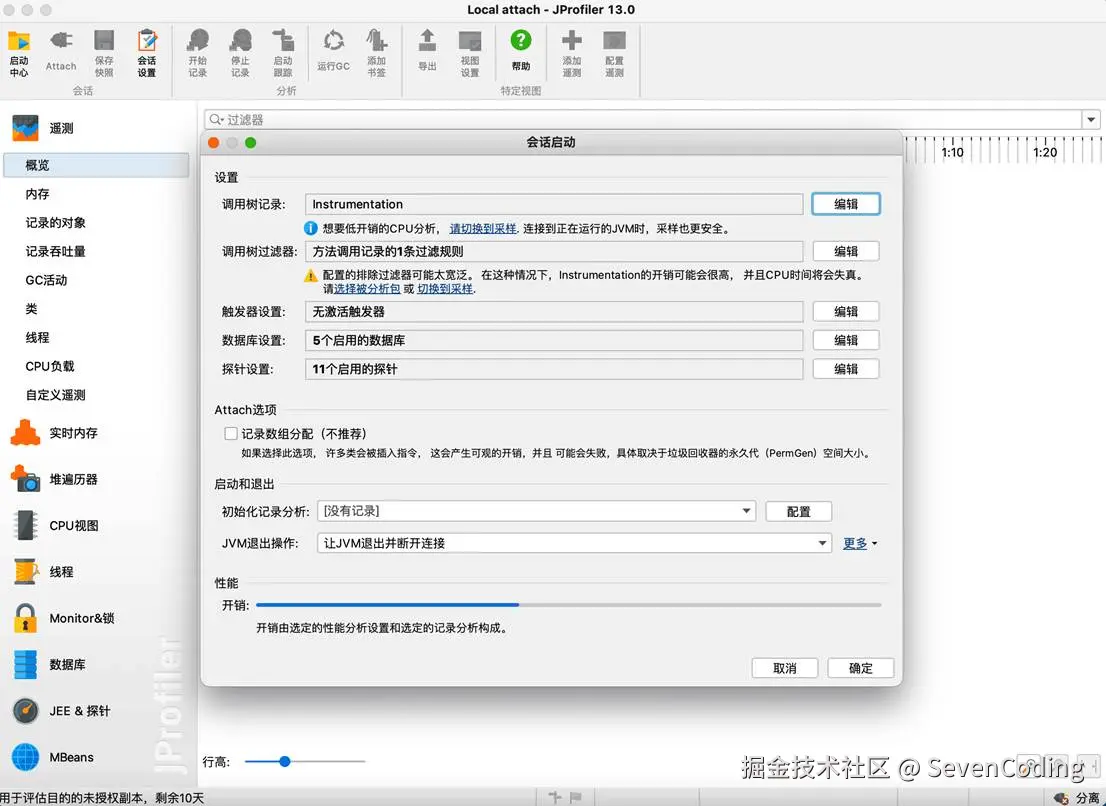
Task: Select 类 classes item
Action: 31,309
